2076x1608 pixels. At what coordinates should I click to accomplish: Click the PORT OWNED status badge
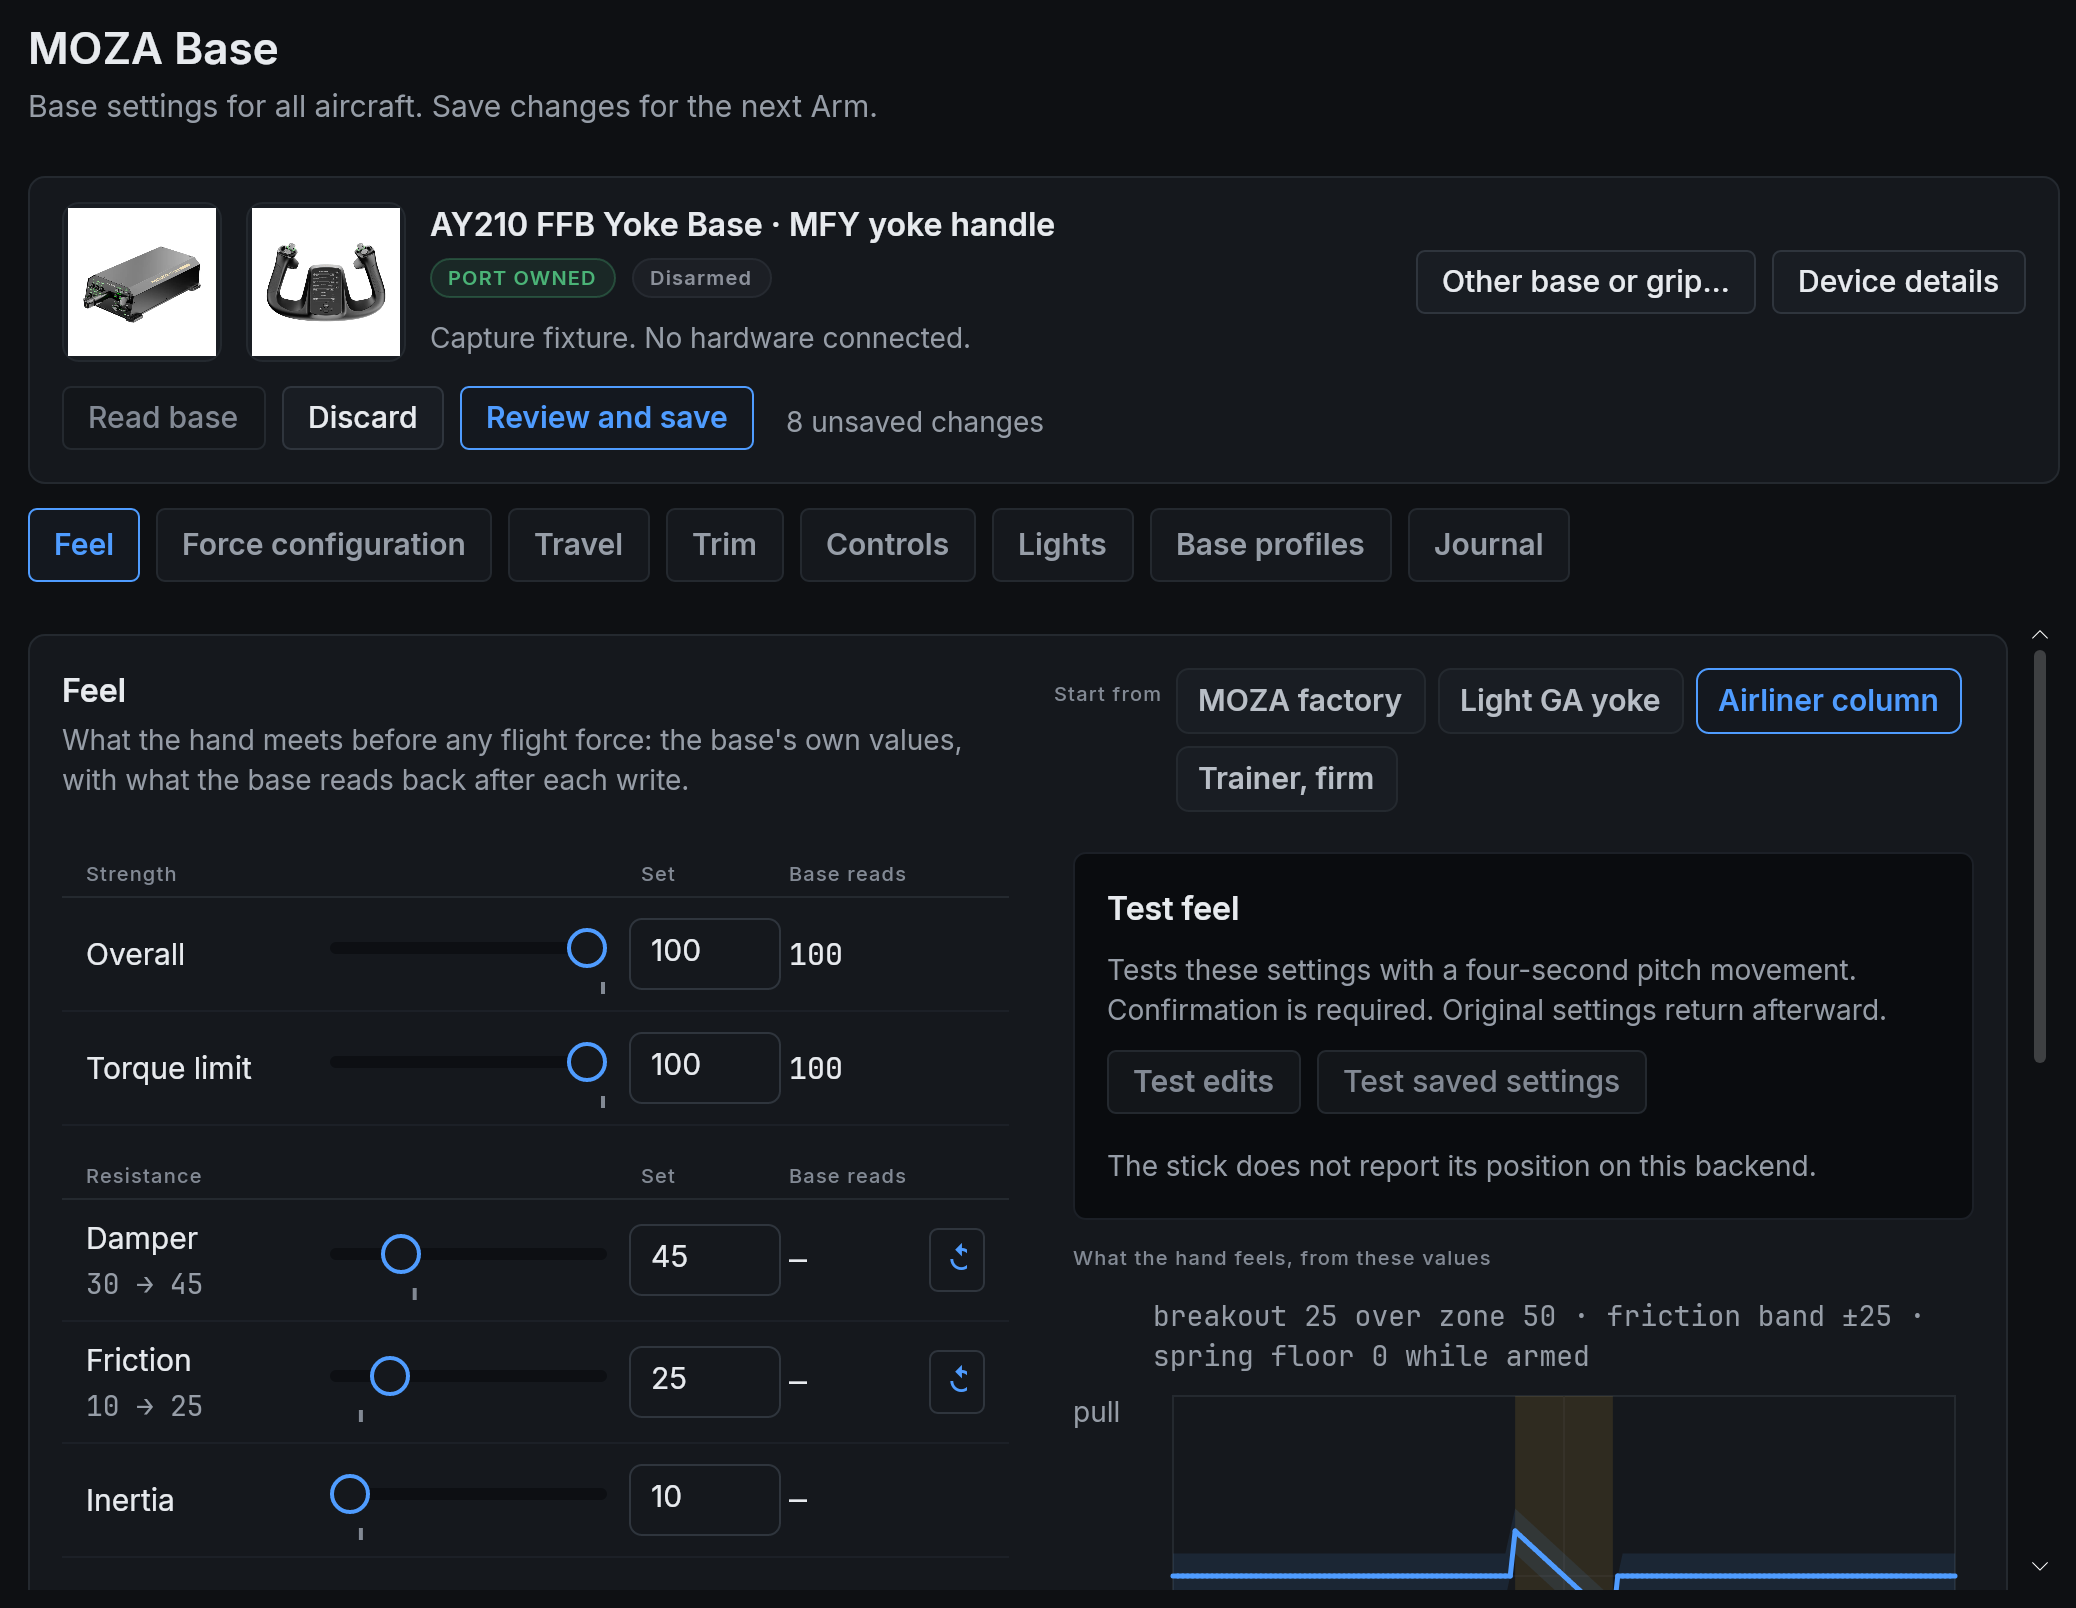[522, 278]
